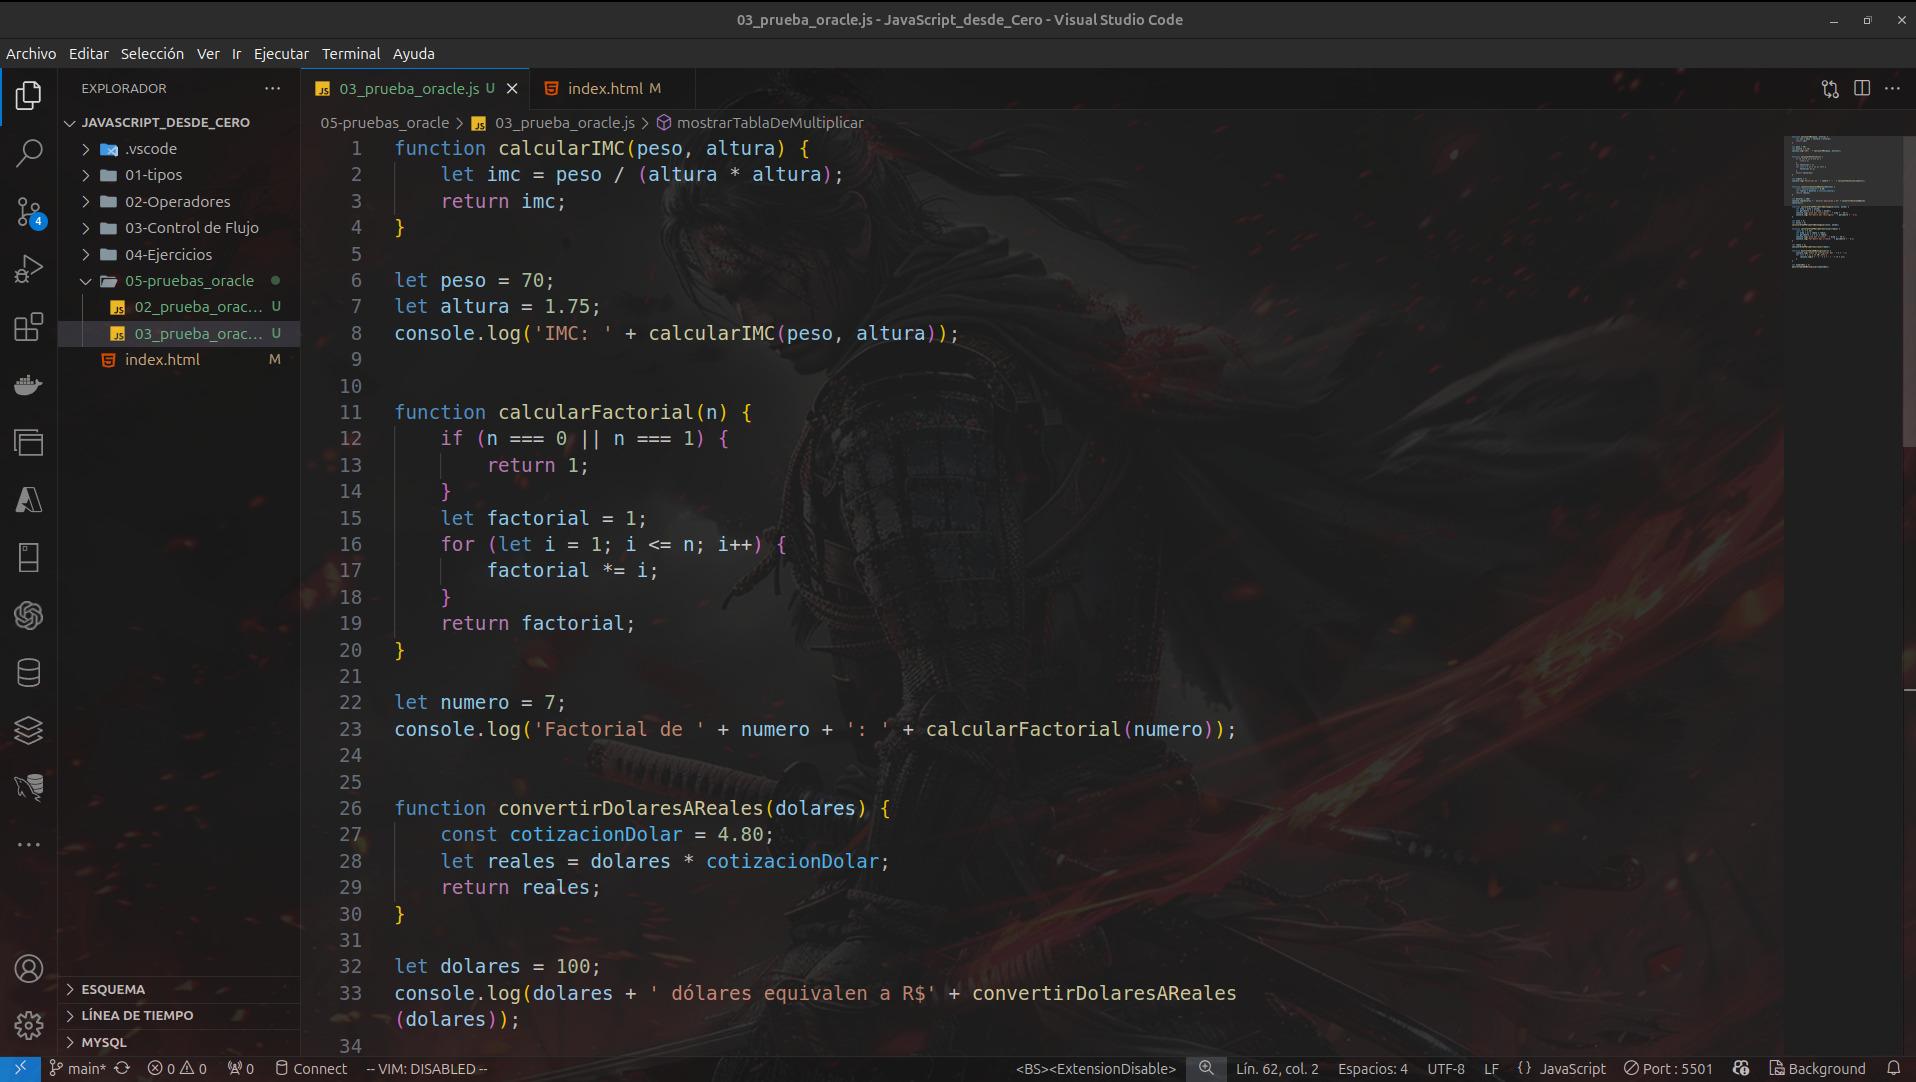Open the Ejecutar menu
Viewport: 1916px width, 1082px height.
coord(281,54)
